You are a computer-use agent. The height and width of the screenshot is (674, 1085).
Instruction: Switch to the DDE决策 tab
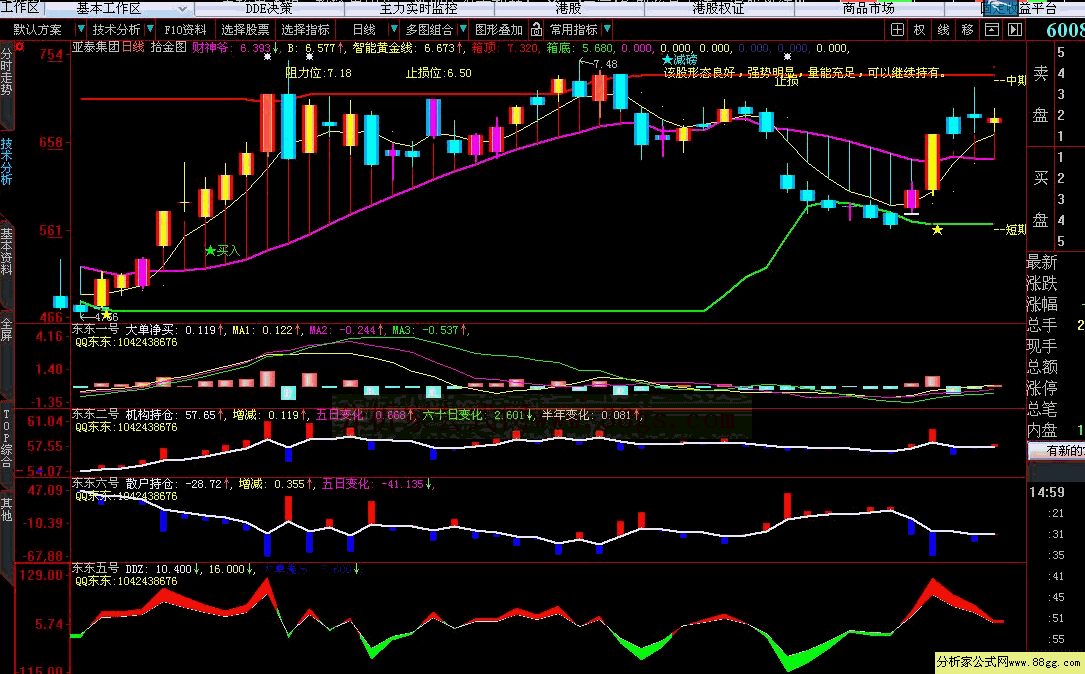[x=269, y=8]
